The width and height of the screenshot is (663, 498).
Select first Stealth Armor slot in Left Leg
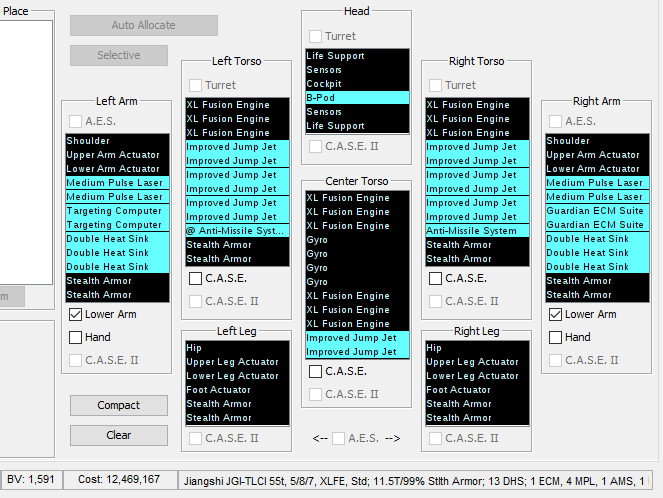click(x=237, y=404)
